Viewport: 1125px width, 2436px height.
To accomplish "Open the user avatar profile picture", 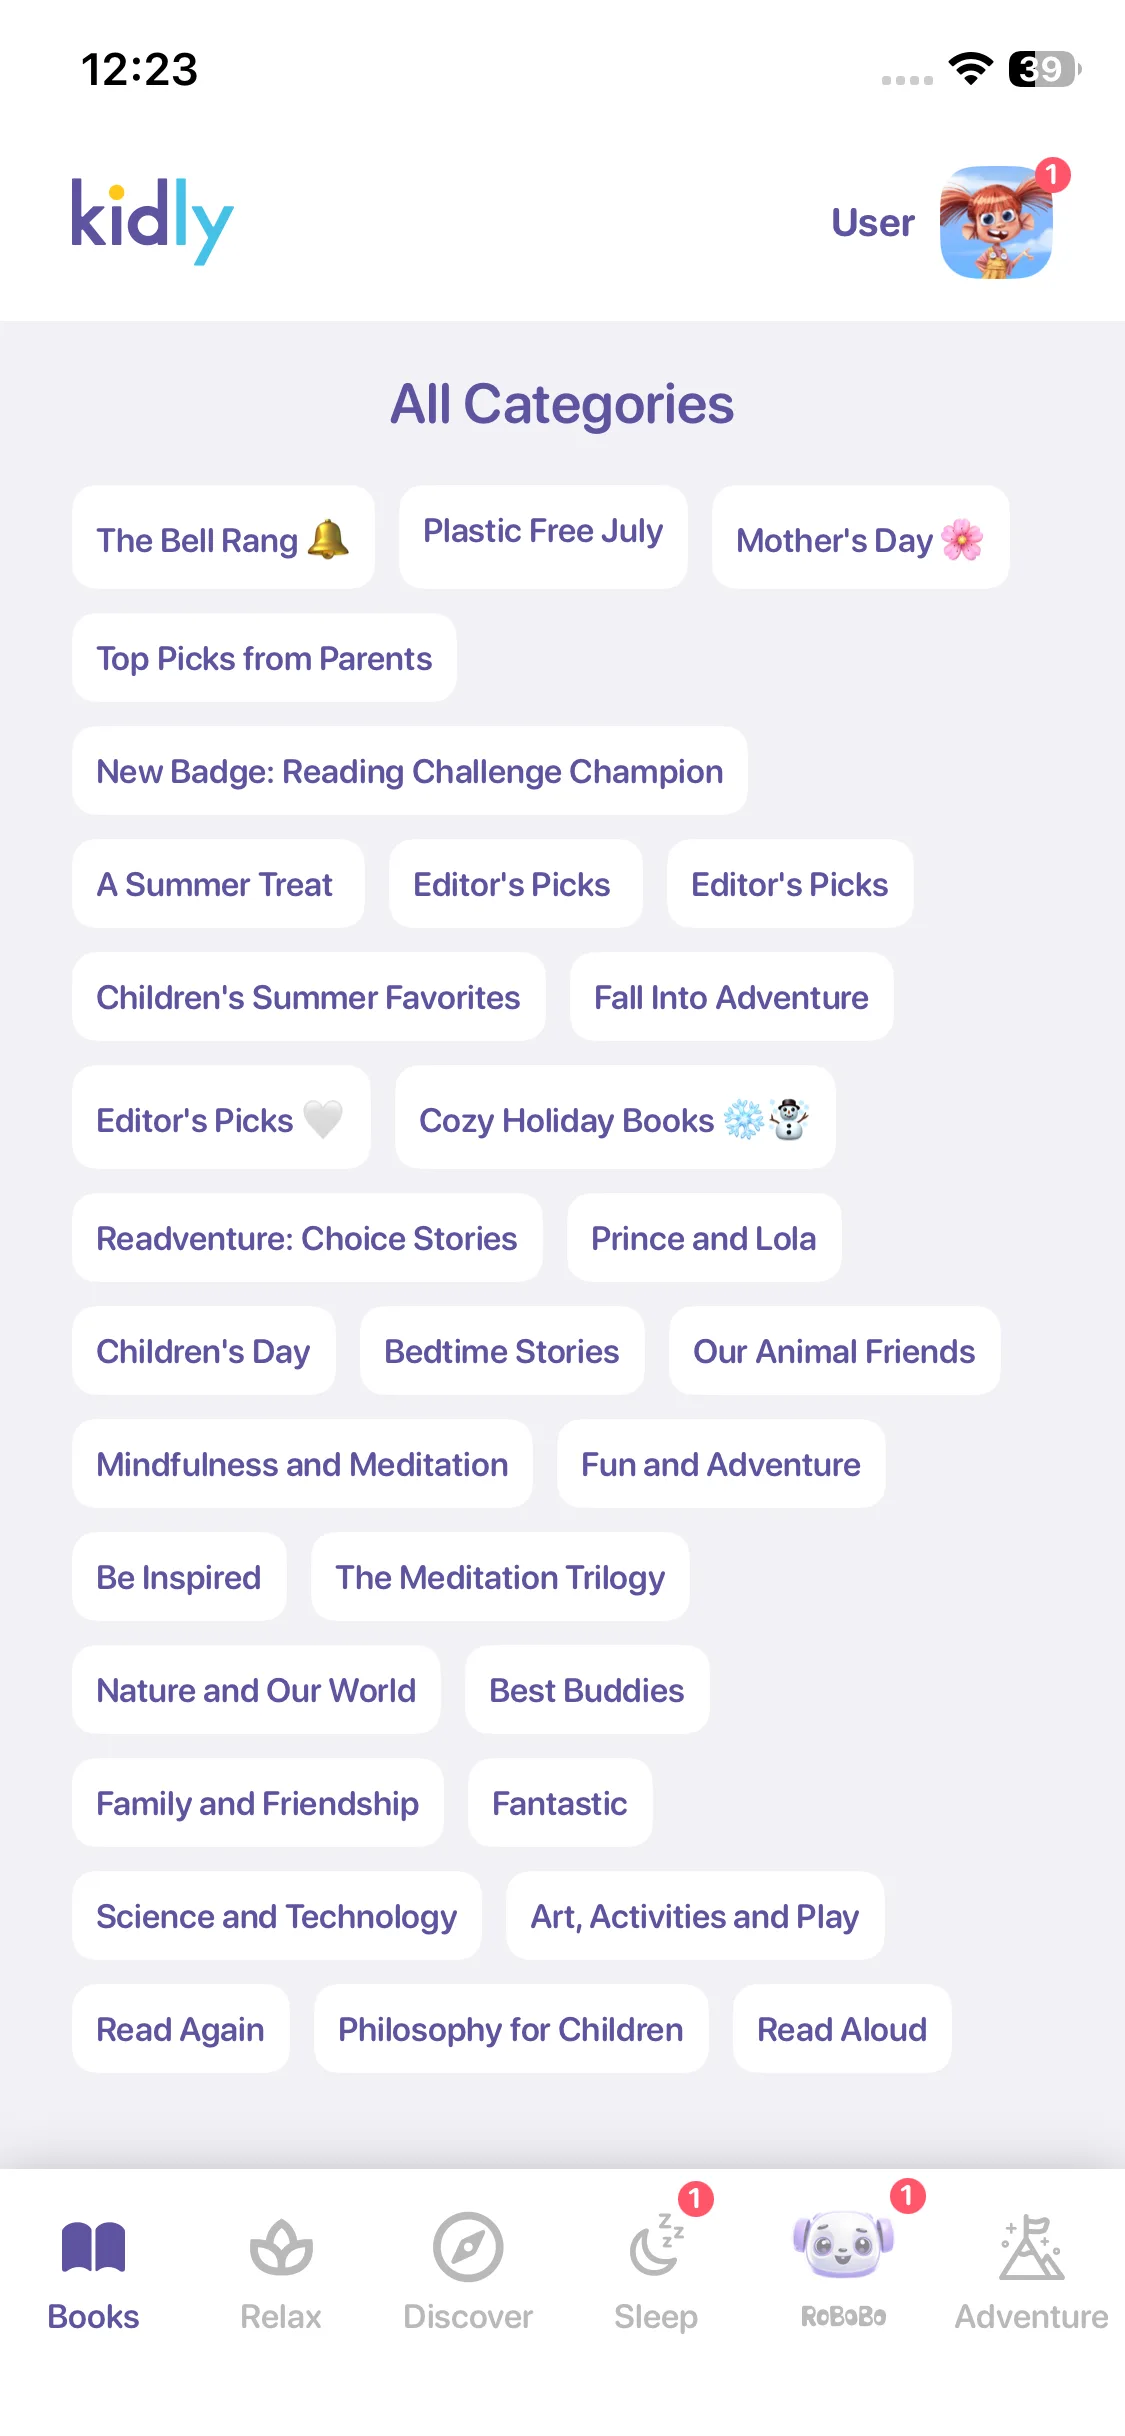I will pyautogui.click(x=995, y=222).
